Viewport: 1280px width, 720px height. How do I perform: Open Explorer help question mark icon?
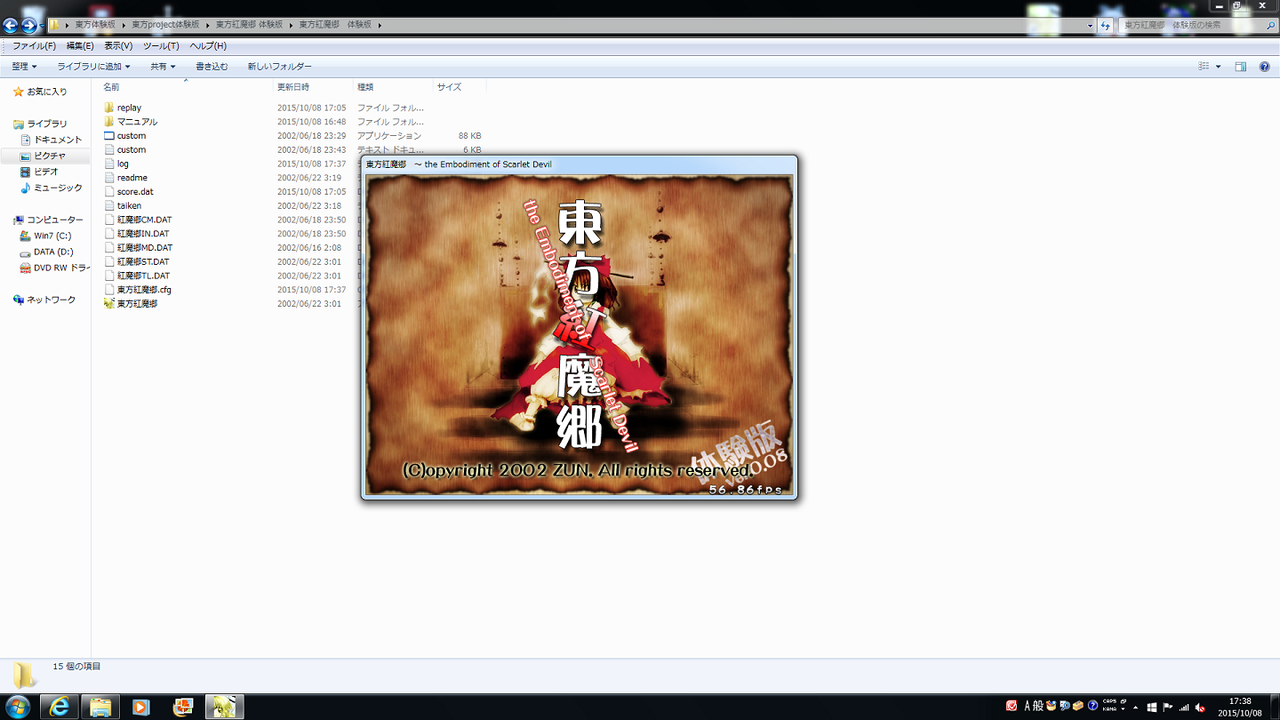coord(1265,66)
